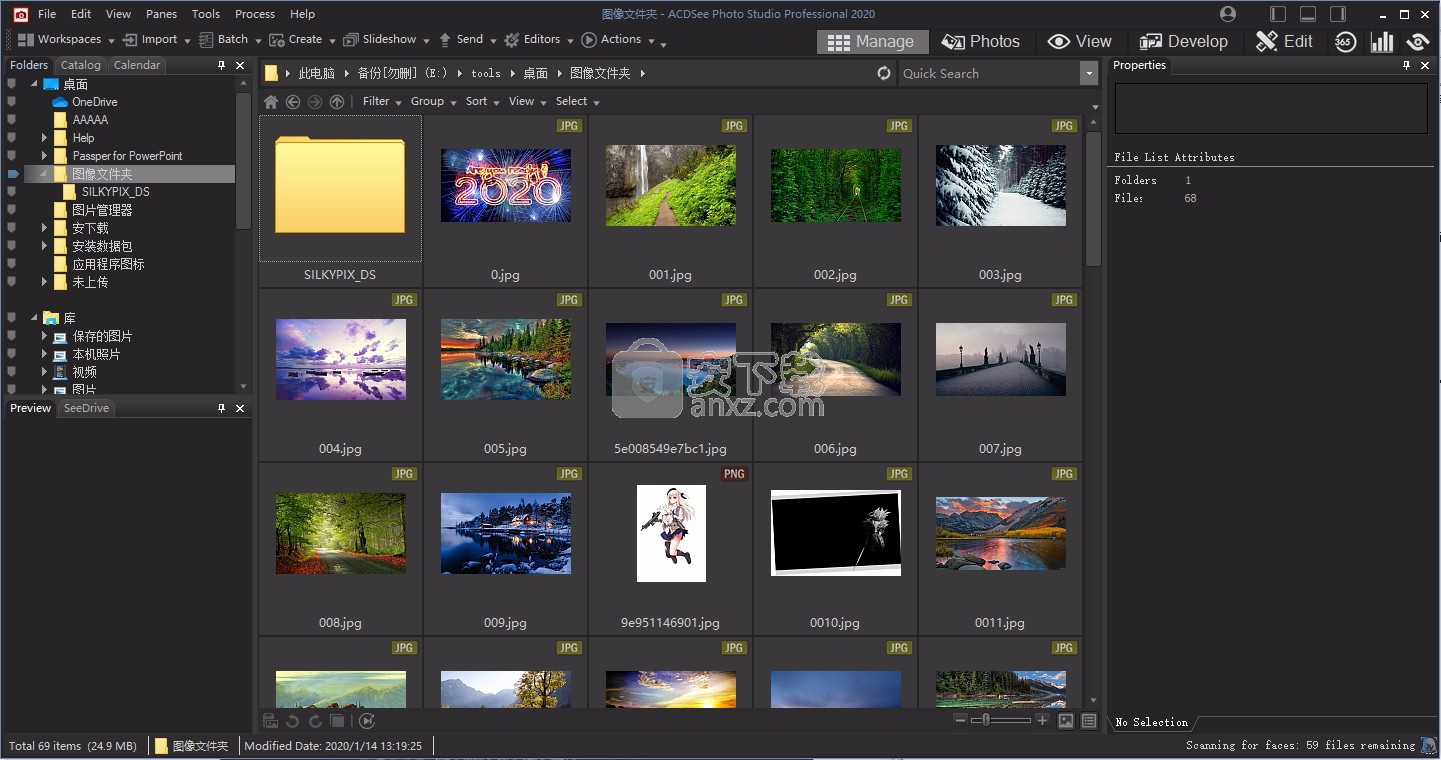Pin the Folders pane
Screen dimensions: 1441x760
click(x=221, y=65)
